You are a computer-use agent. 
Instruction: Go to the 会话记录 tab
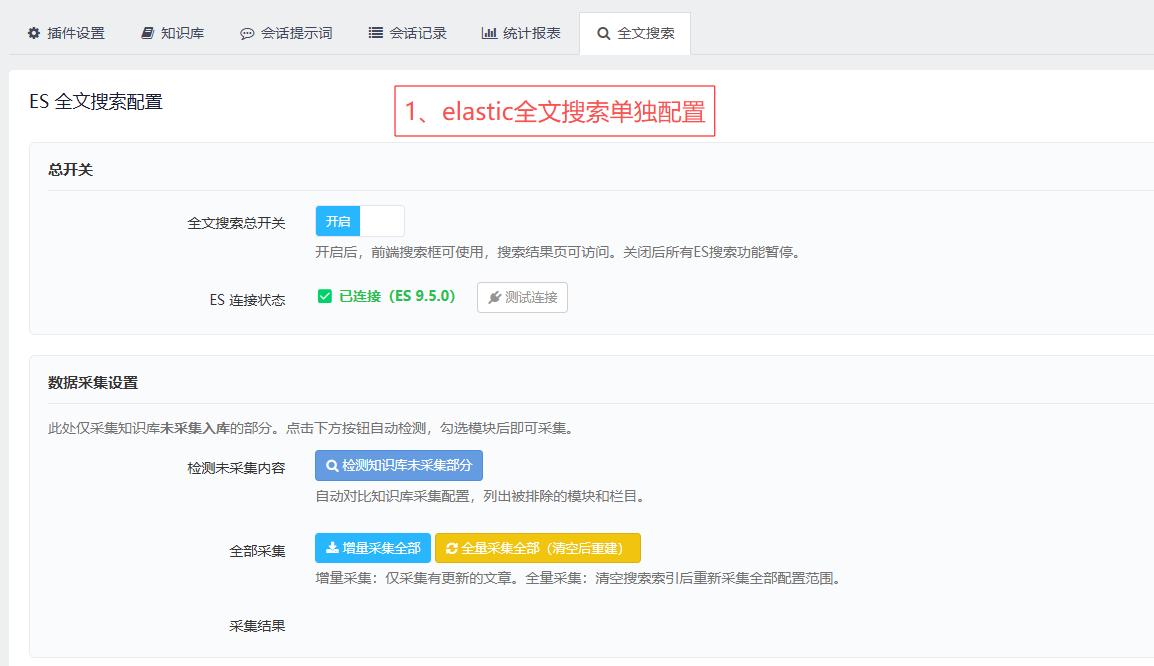coord(408,33)
